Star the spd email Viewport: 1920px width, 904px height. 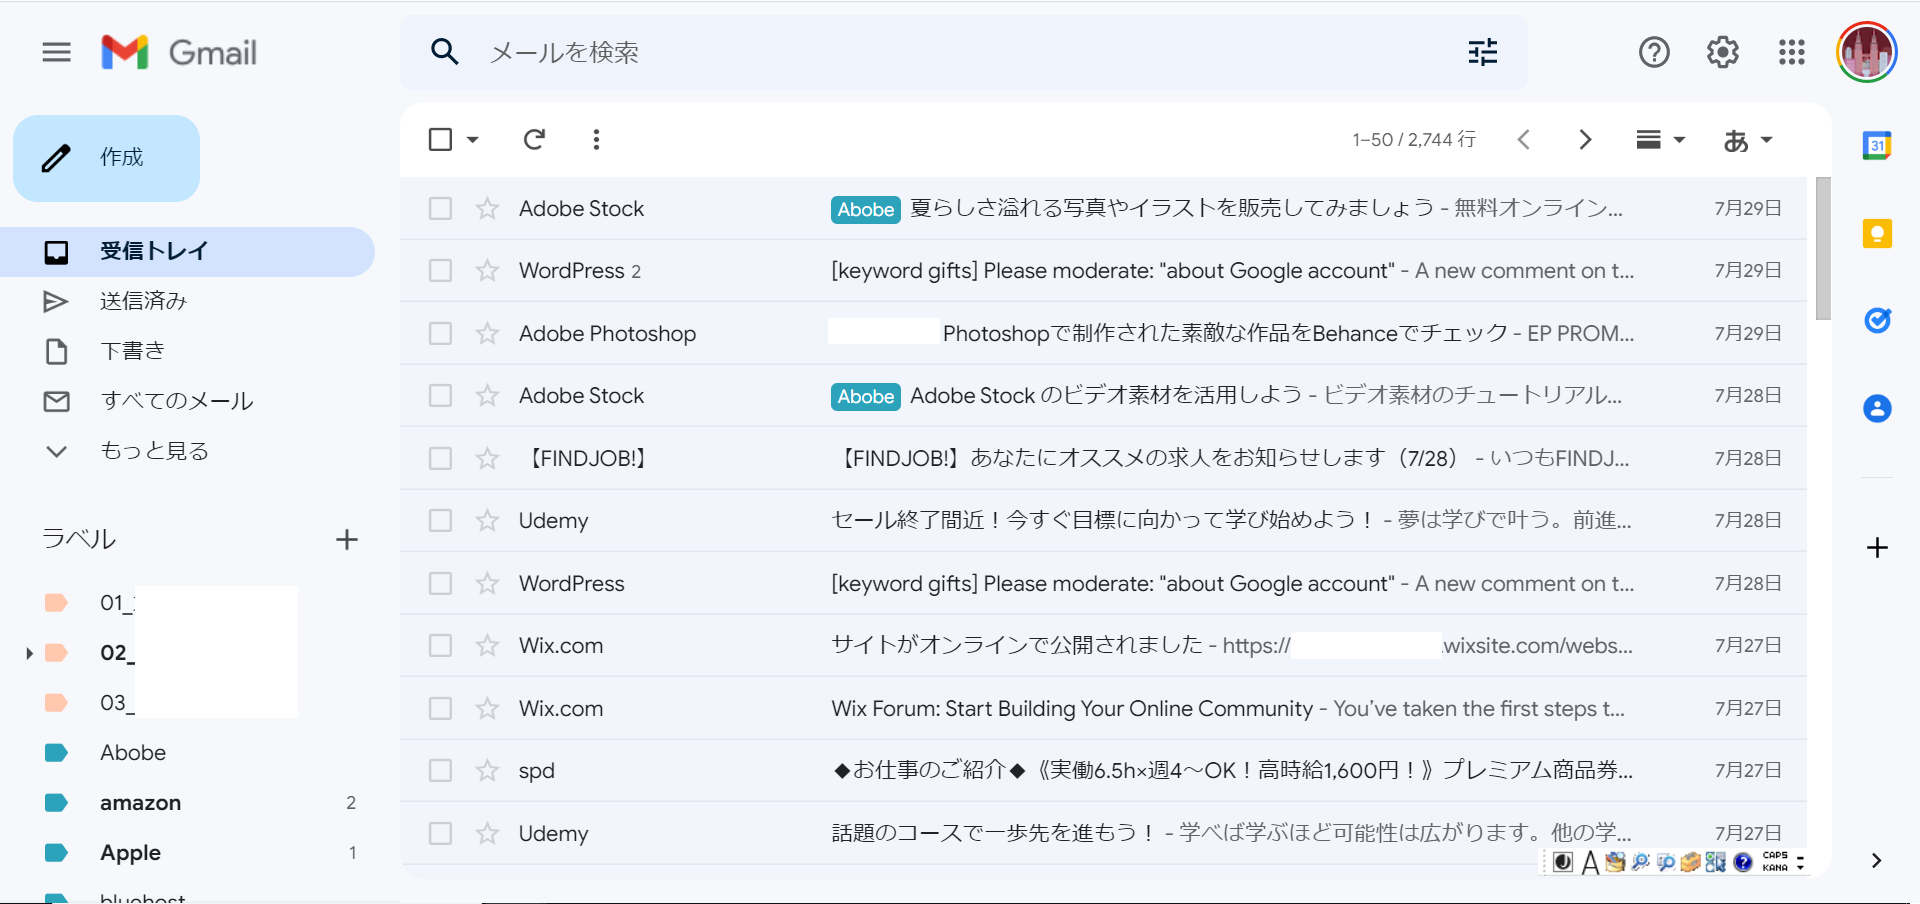point(487,770)
